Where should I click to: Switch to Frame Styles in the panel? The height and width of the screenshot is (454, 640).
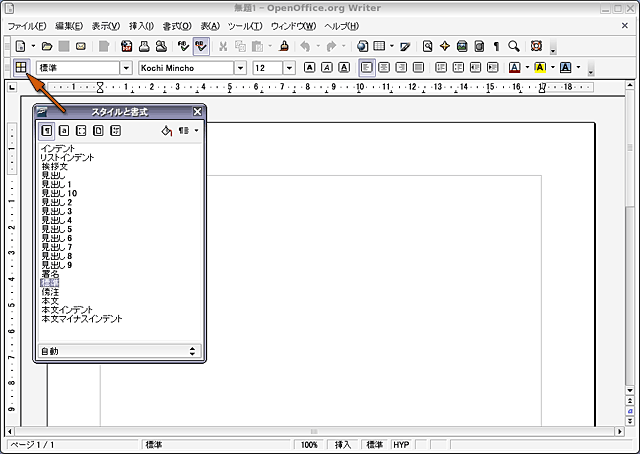point(81,130)
